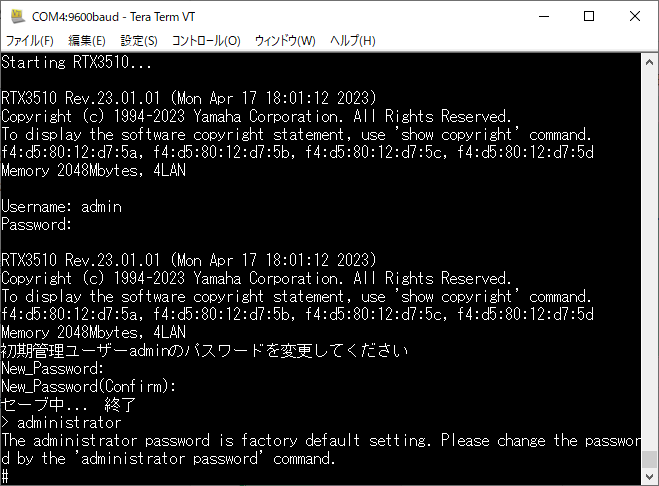Click the Tera Term icon in title bar
The width and height of the screenshot is (659, 486).
[x=16, y=16]
